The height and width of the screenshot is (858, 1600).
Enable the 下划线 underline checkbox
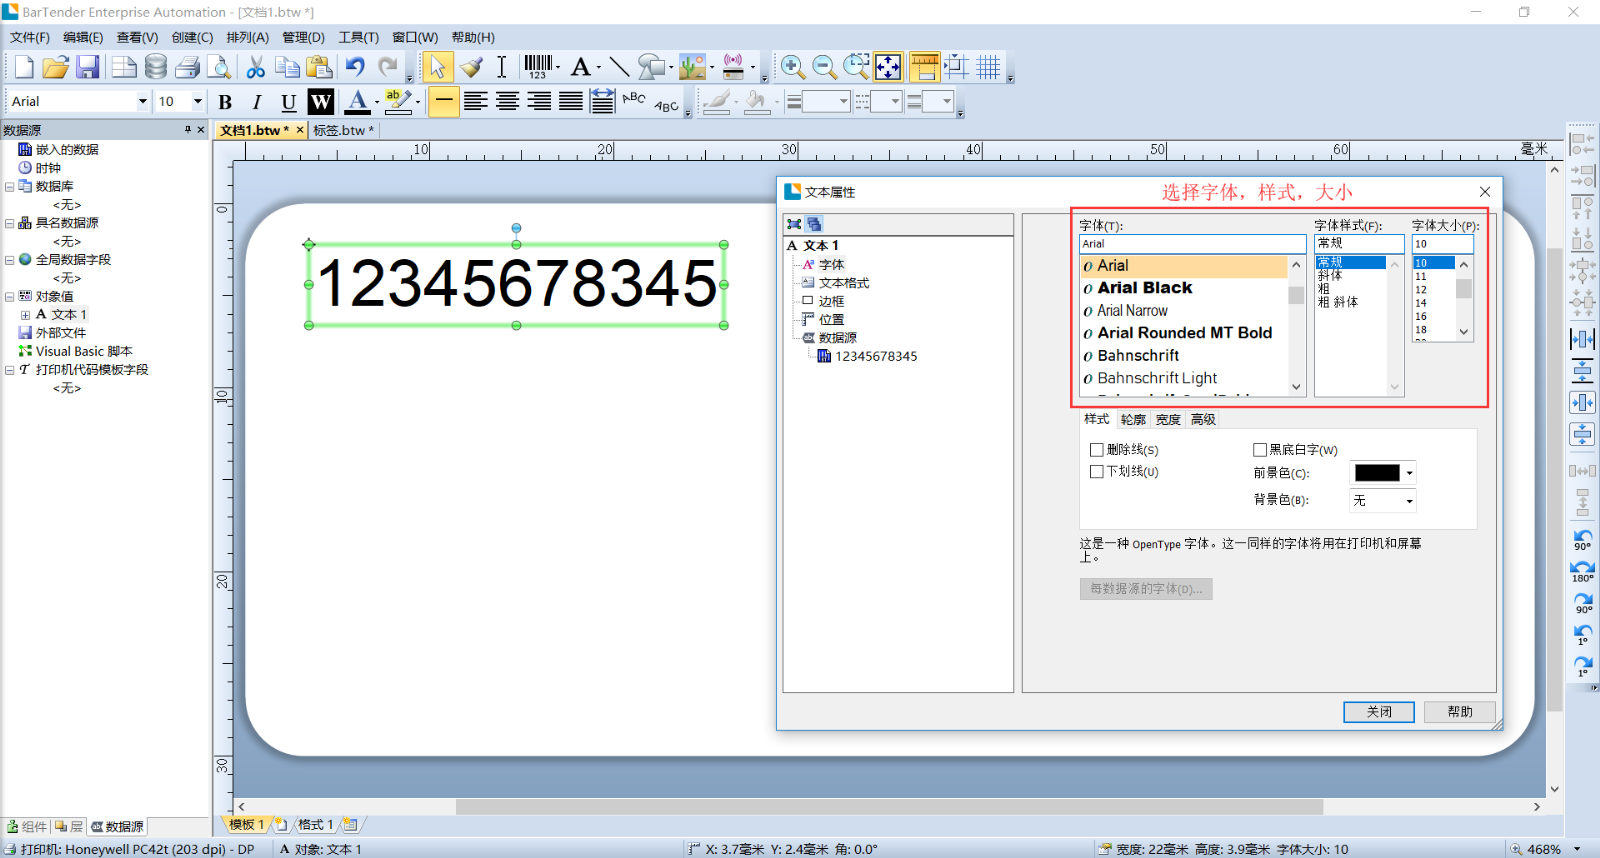coord(1097,472)
